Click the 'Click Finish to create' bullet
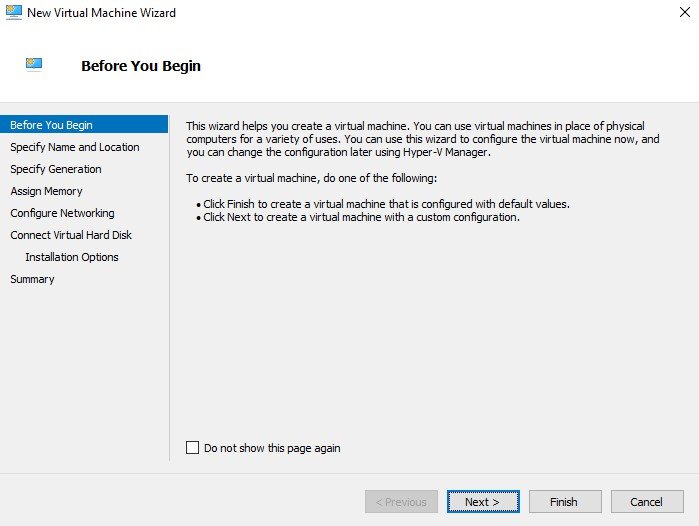This screenshot has width=699, height=526. click(x=383, y=204)
